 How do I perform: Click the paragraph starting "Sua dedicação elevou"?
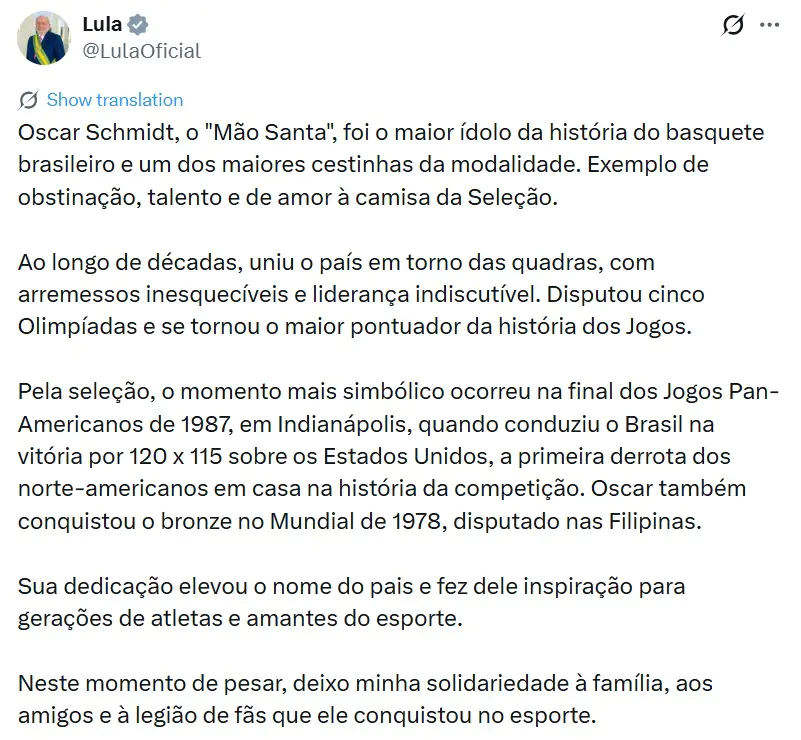point(350,602)
